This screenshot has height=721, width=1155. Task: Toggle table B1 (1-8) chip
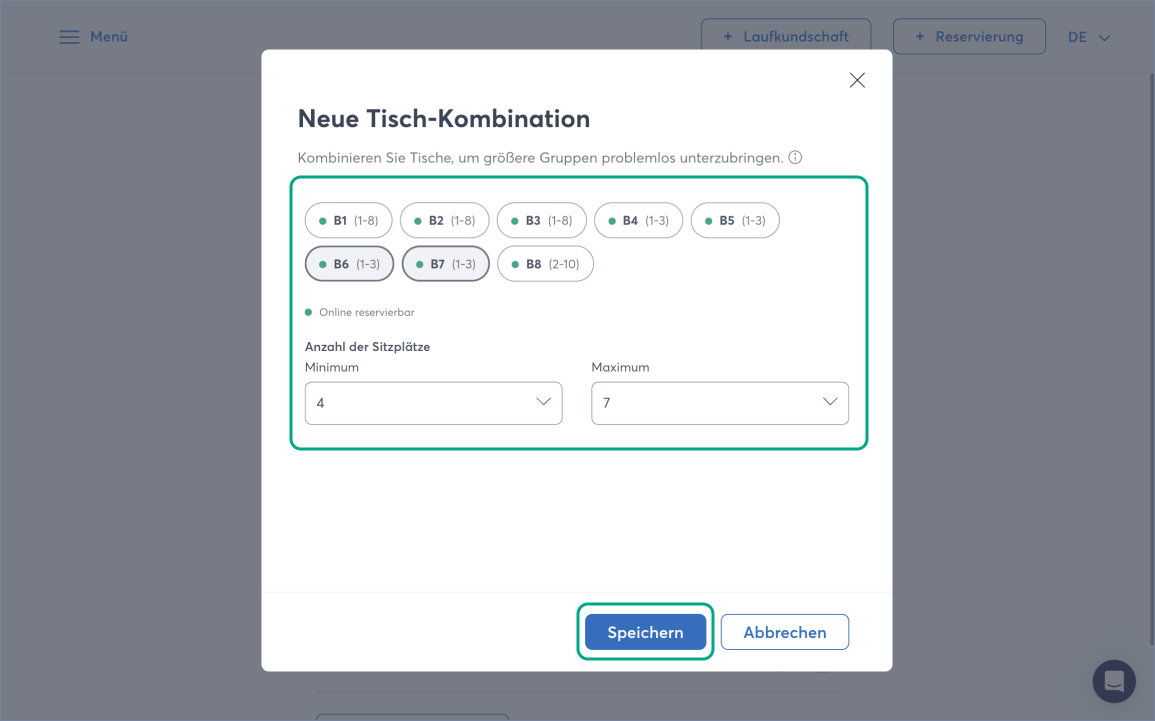point(348,220)
